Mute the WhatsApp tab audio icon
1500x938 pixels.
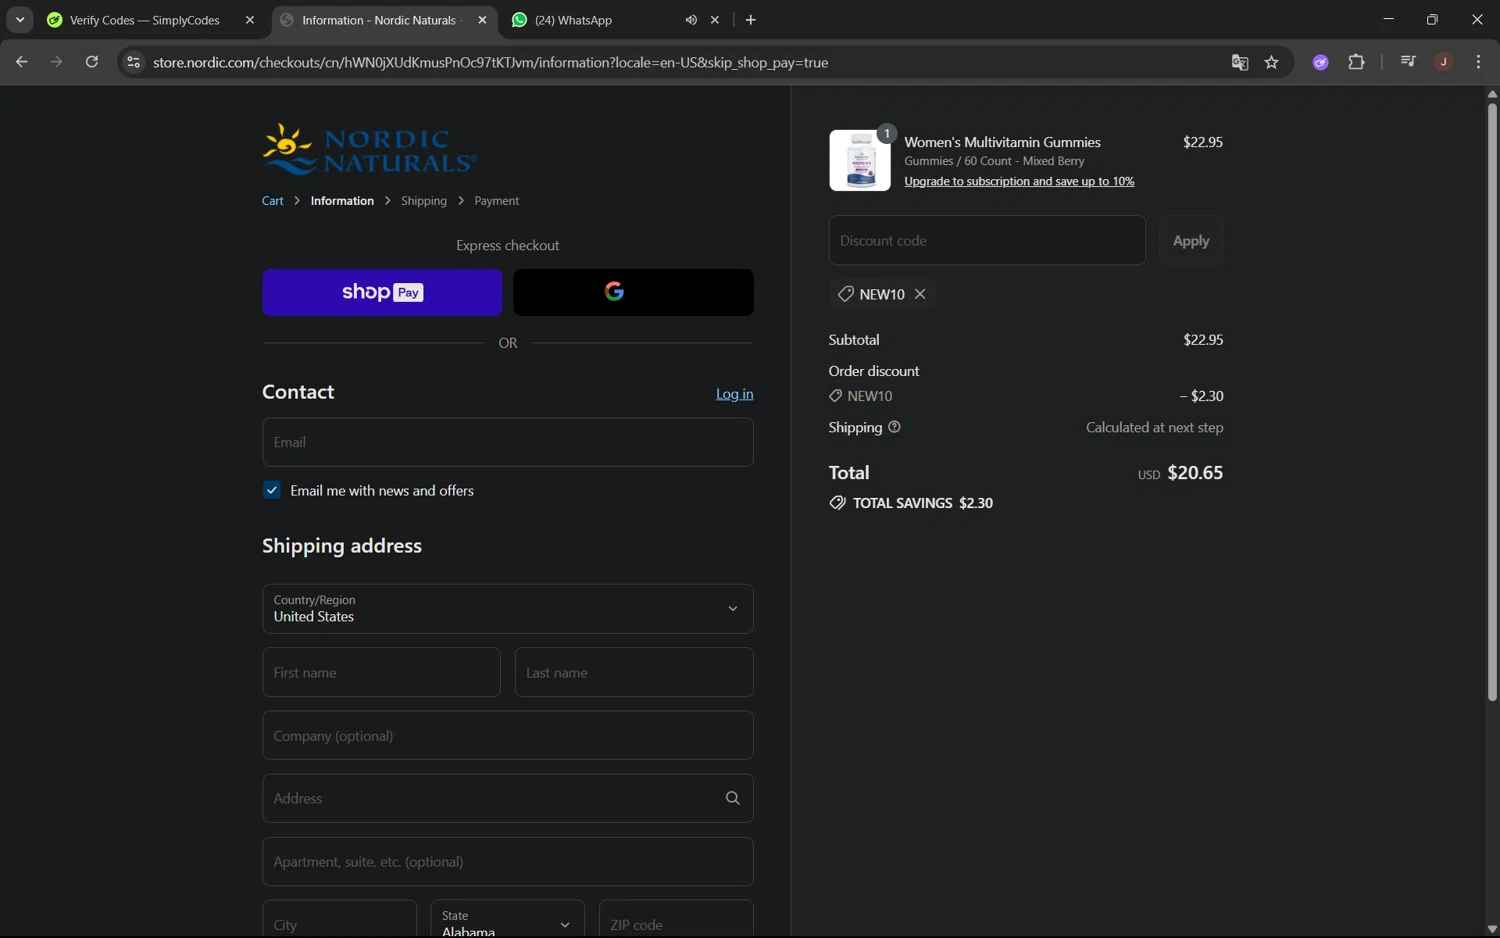(691, 20)
